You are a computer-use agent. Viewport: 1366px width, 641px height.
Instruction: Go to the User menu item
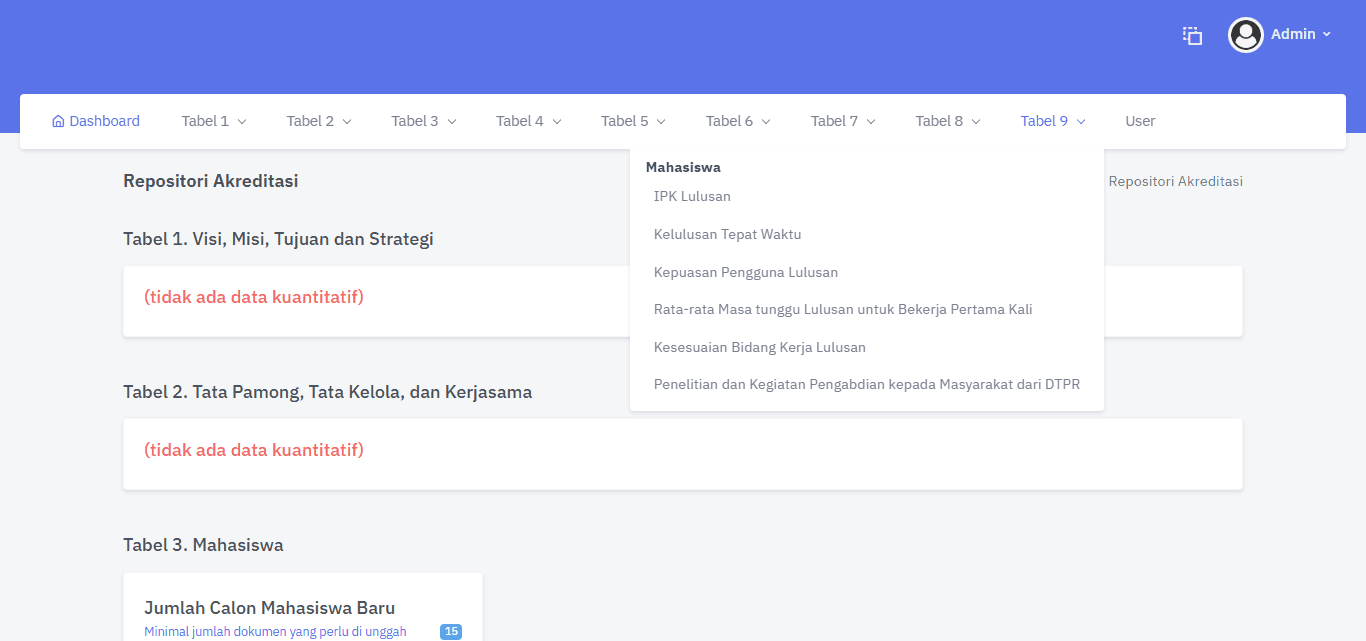click(1140, 121)
